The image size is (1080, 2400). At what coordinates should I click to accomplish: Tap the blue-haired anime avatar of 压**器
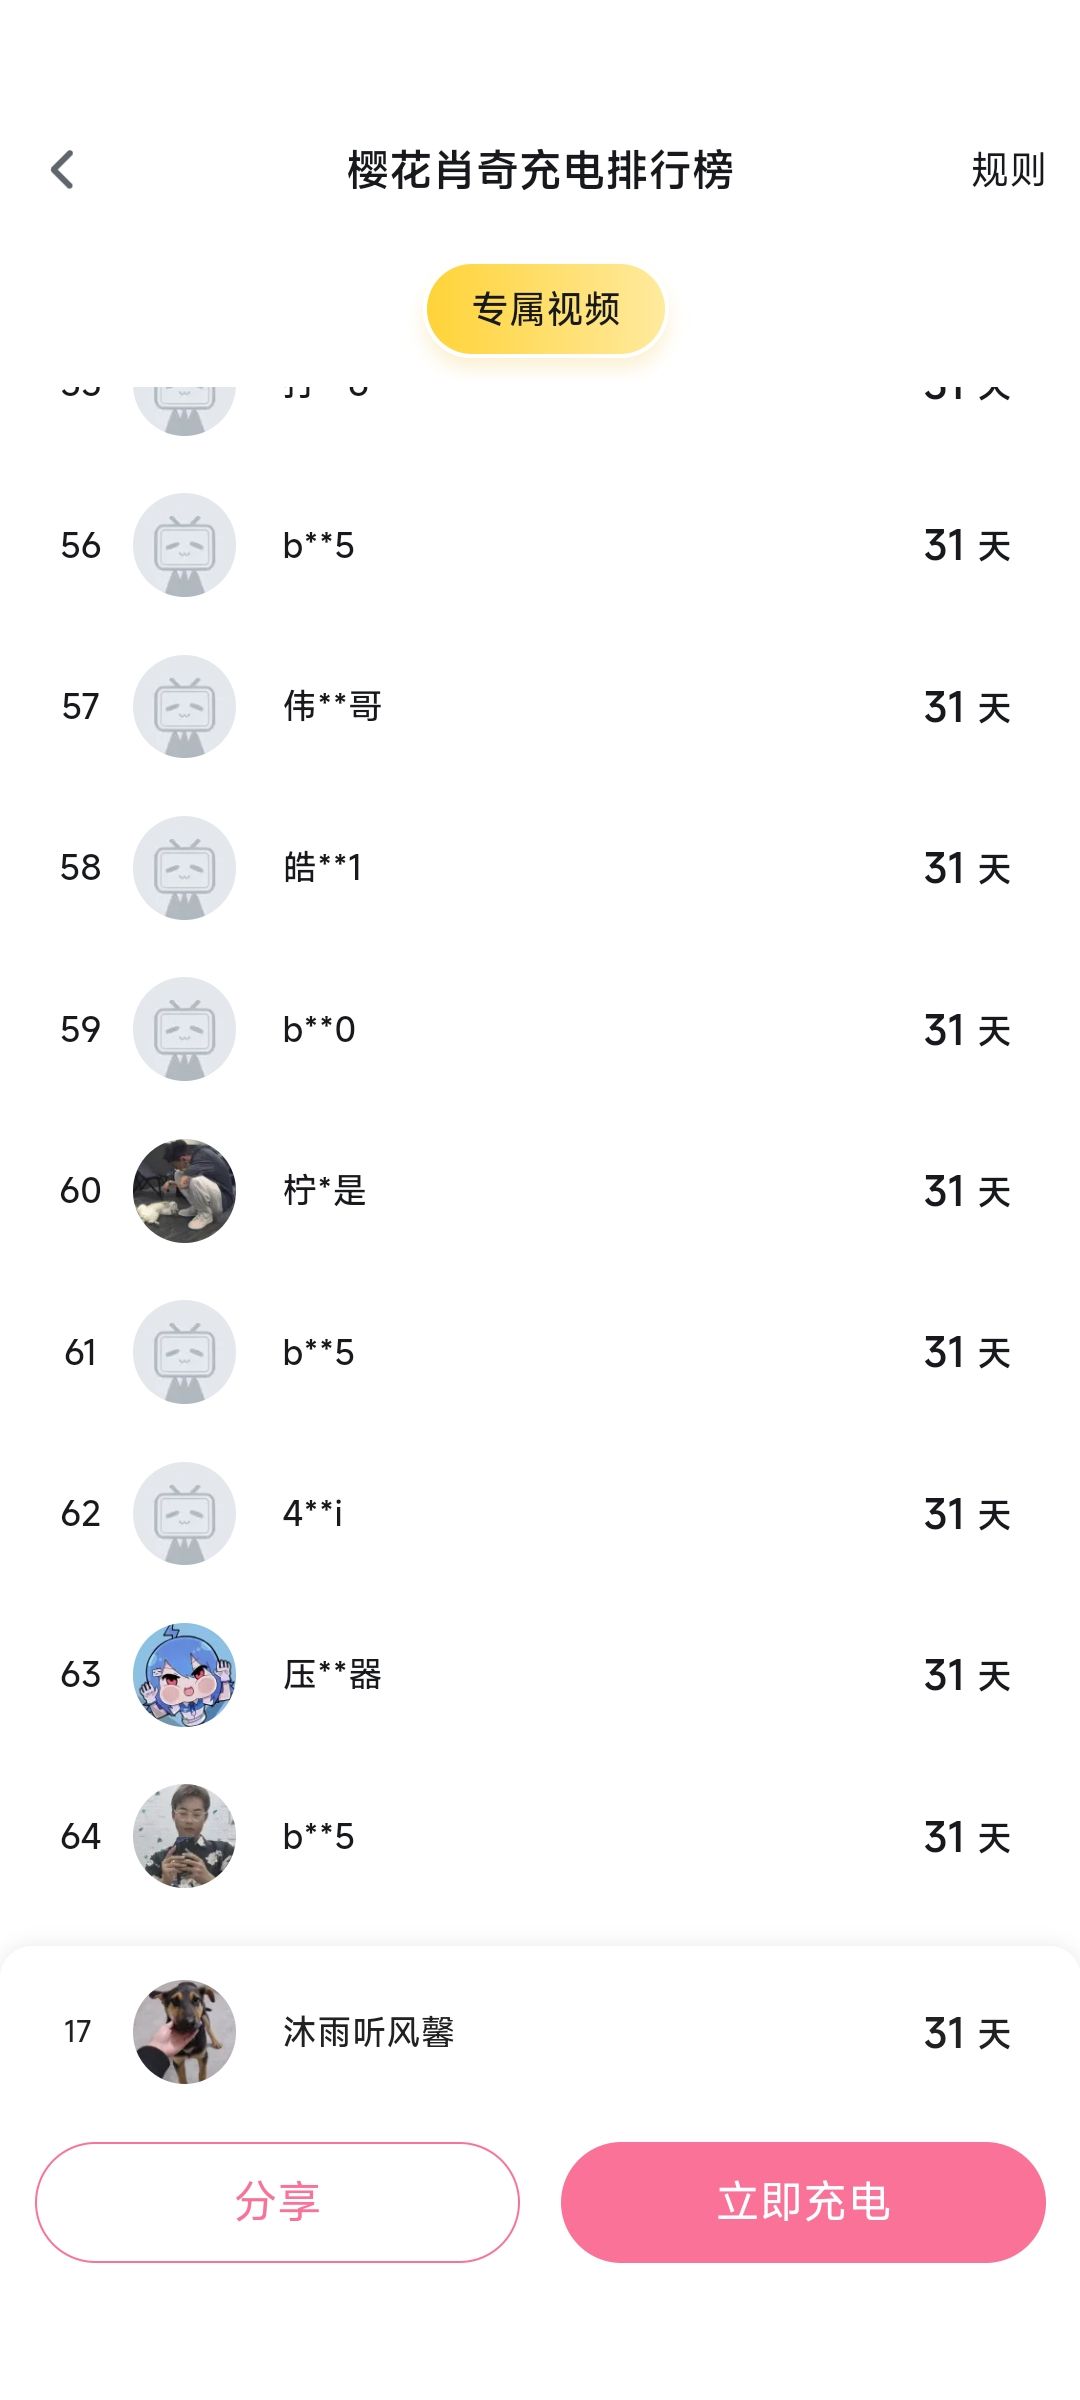184,1675
